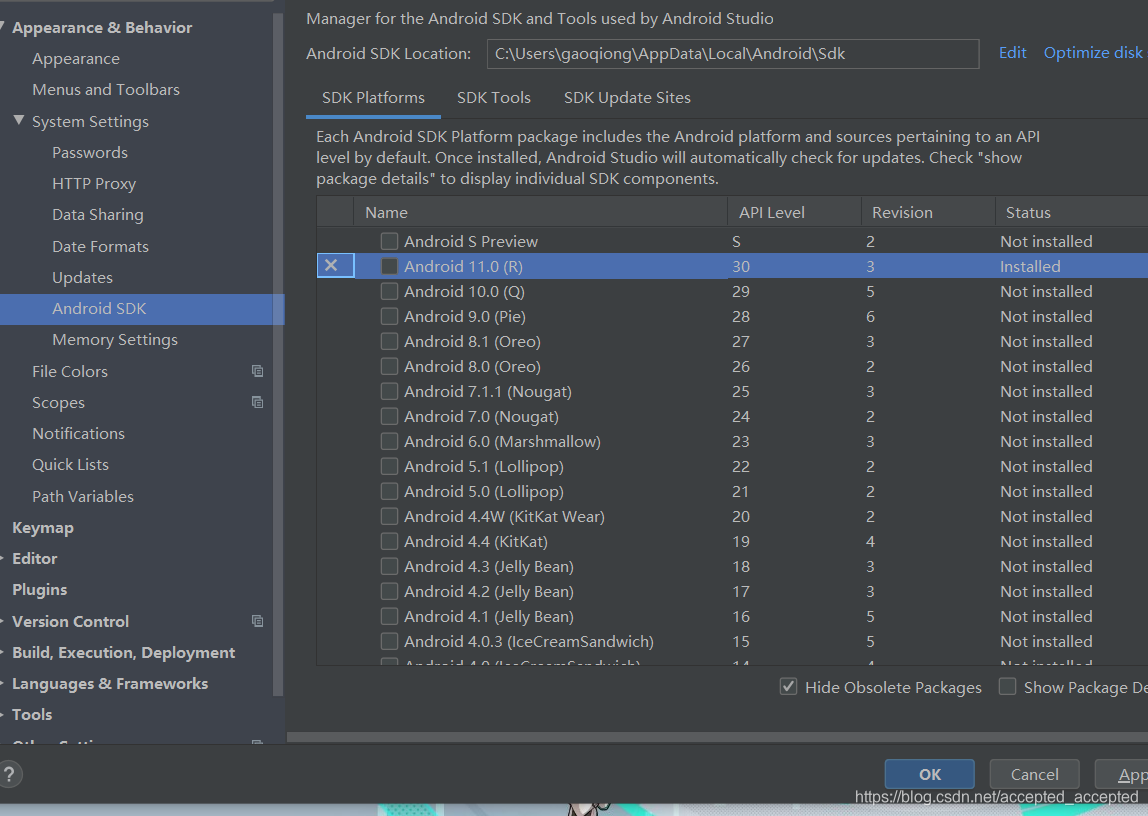This screenshot has width=1148, height=816.
Task: Check the Android 4.4 (KitKat) checkbox
Action: pos(390,541)
